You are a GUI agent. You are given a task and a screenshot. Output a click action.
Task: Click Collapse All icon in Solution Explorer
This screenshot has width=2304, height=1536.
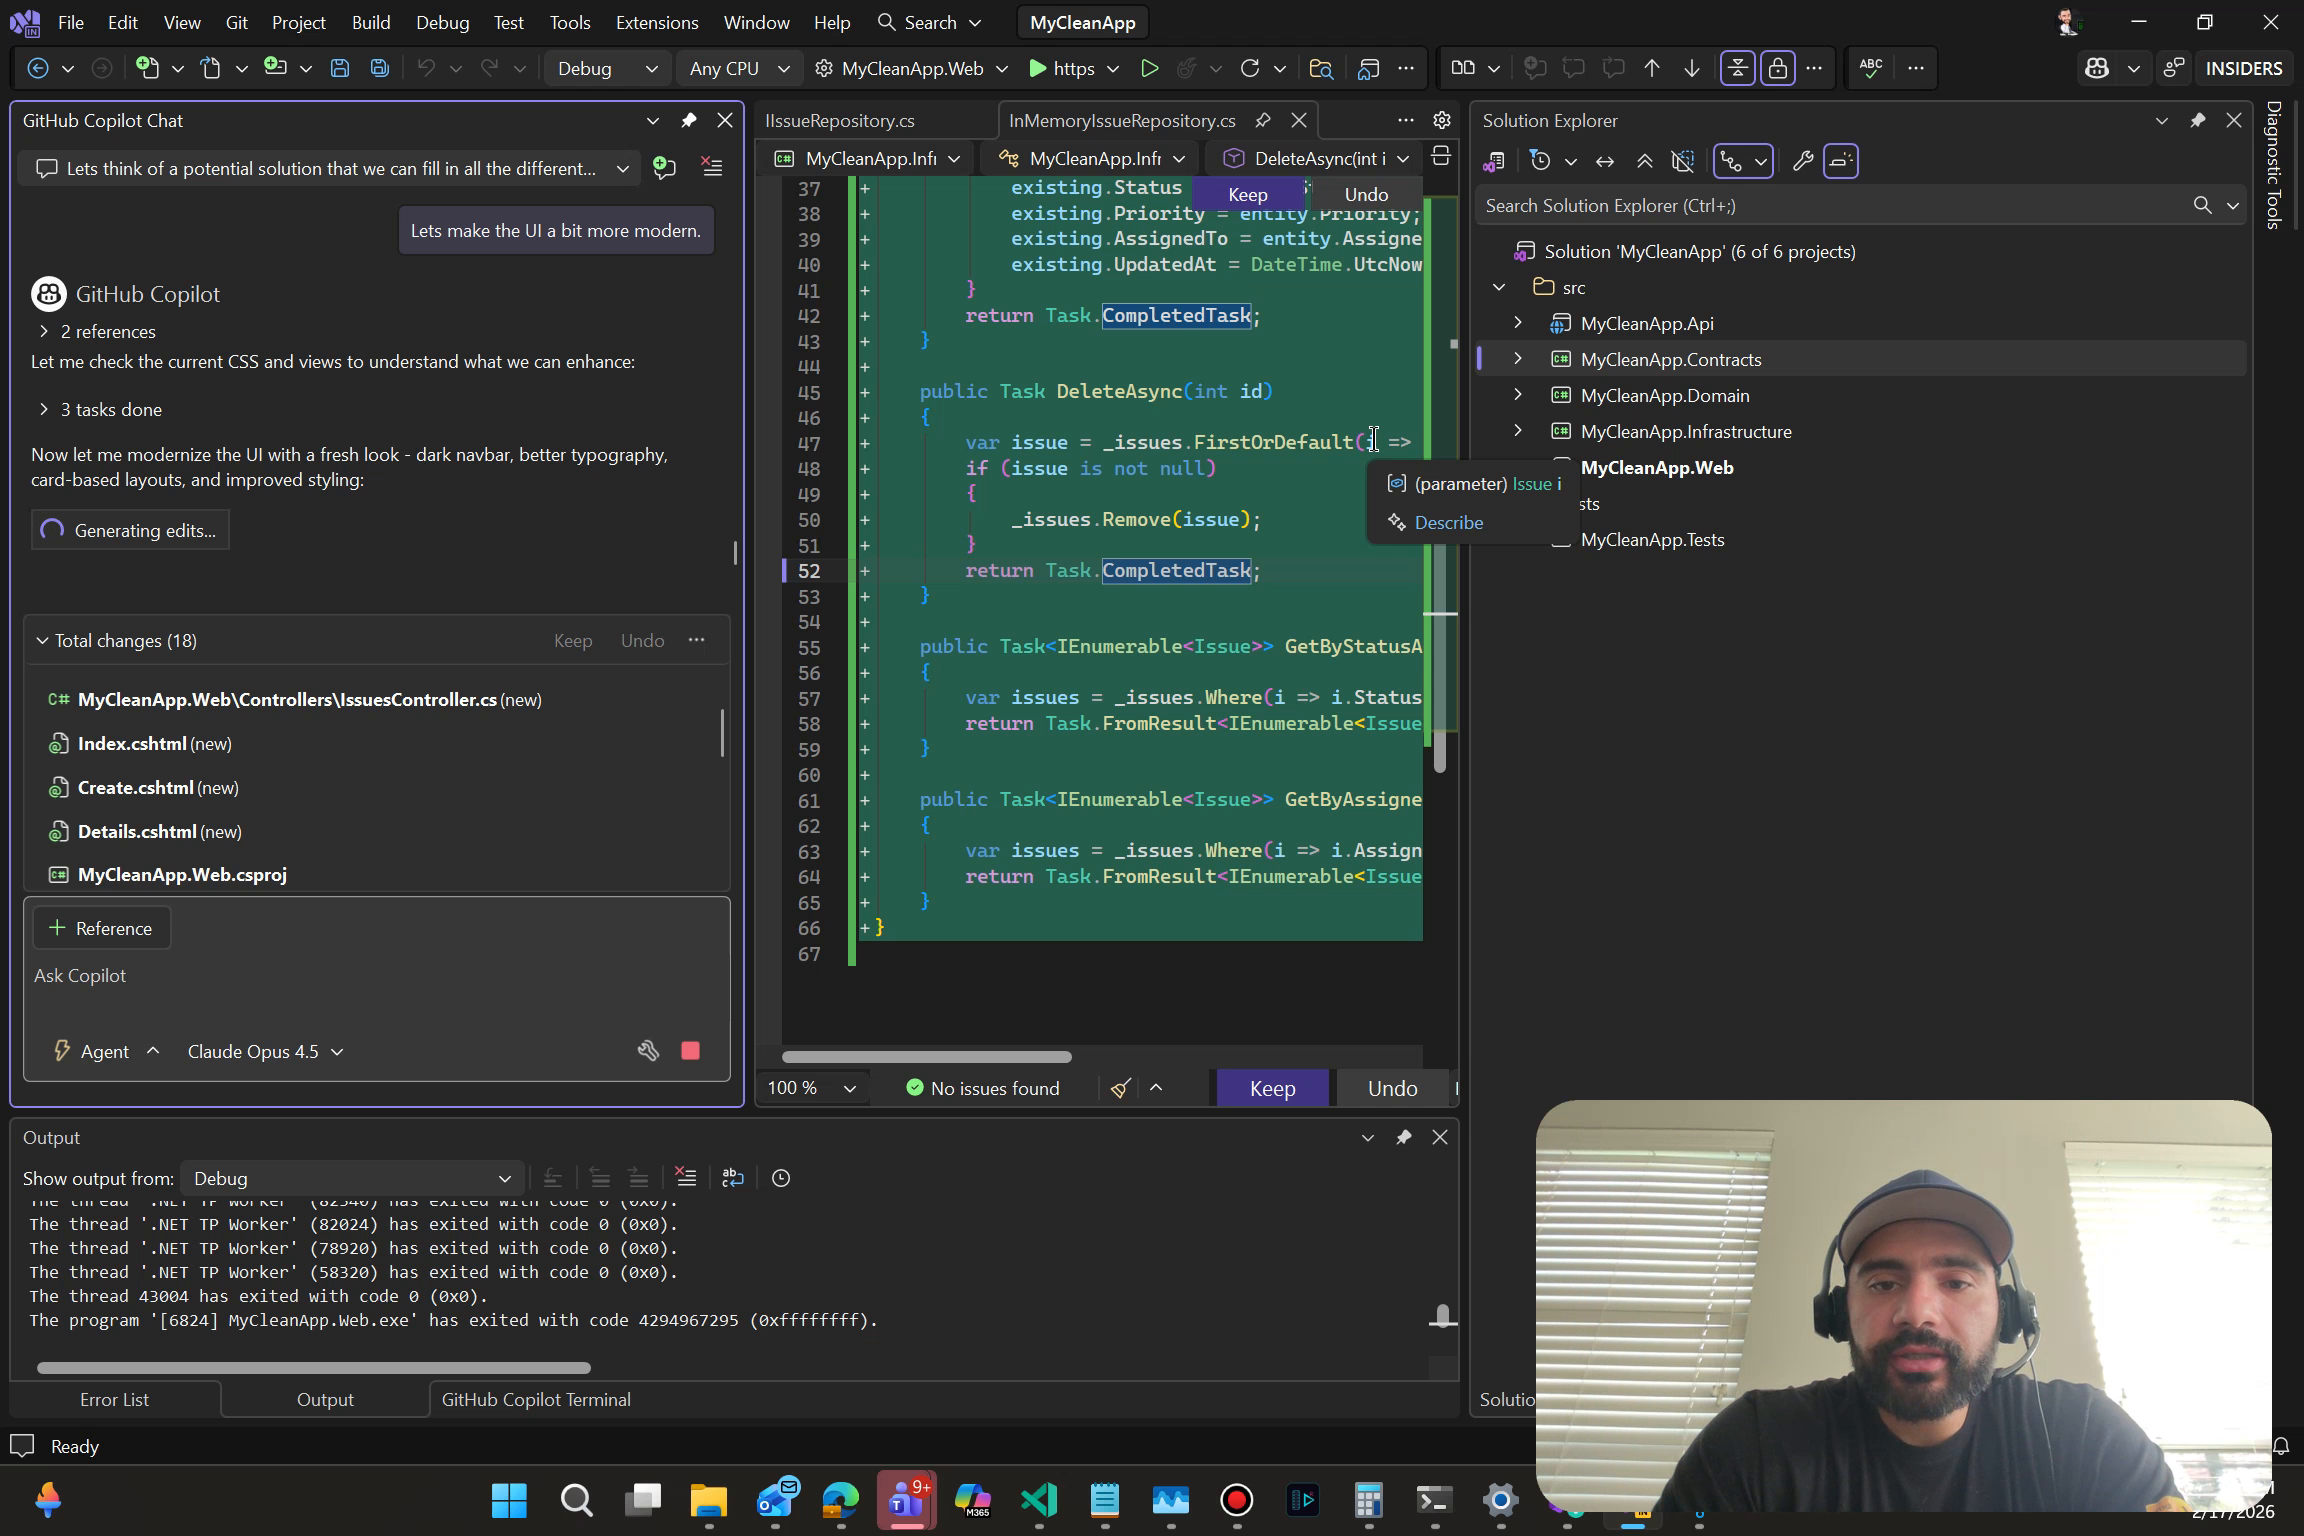[x=1644, y=161]
